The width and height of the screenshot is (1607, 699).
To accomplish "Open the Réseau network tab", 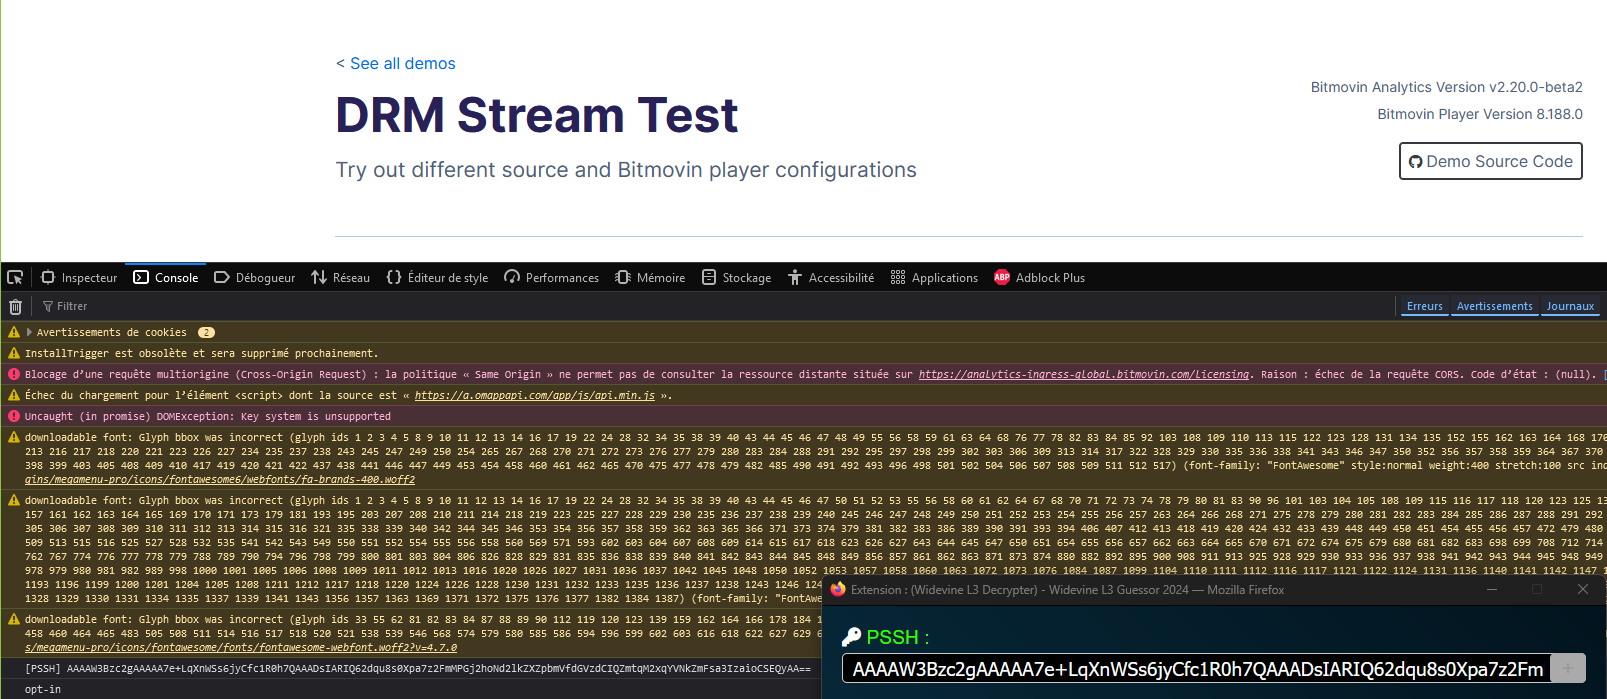I will pyautogui.click(x=341, y=277).
